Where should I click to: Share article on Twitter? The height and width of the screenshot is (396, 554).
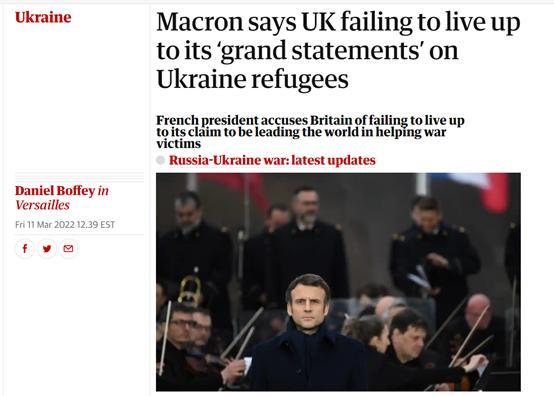[x=47, y=249]
